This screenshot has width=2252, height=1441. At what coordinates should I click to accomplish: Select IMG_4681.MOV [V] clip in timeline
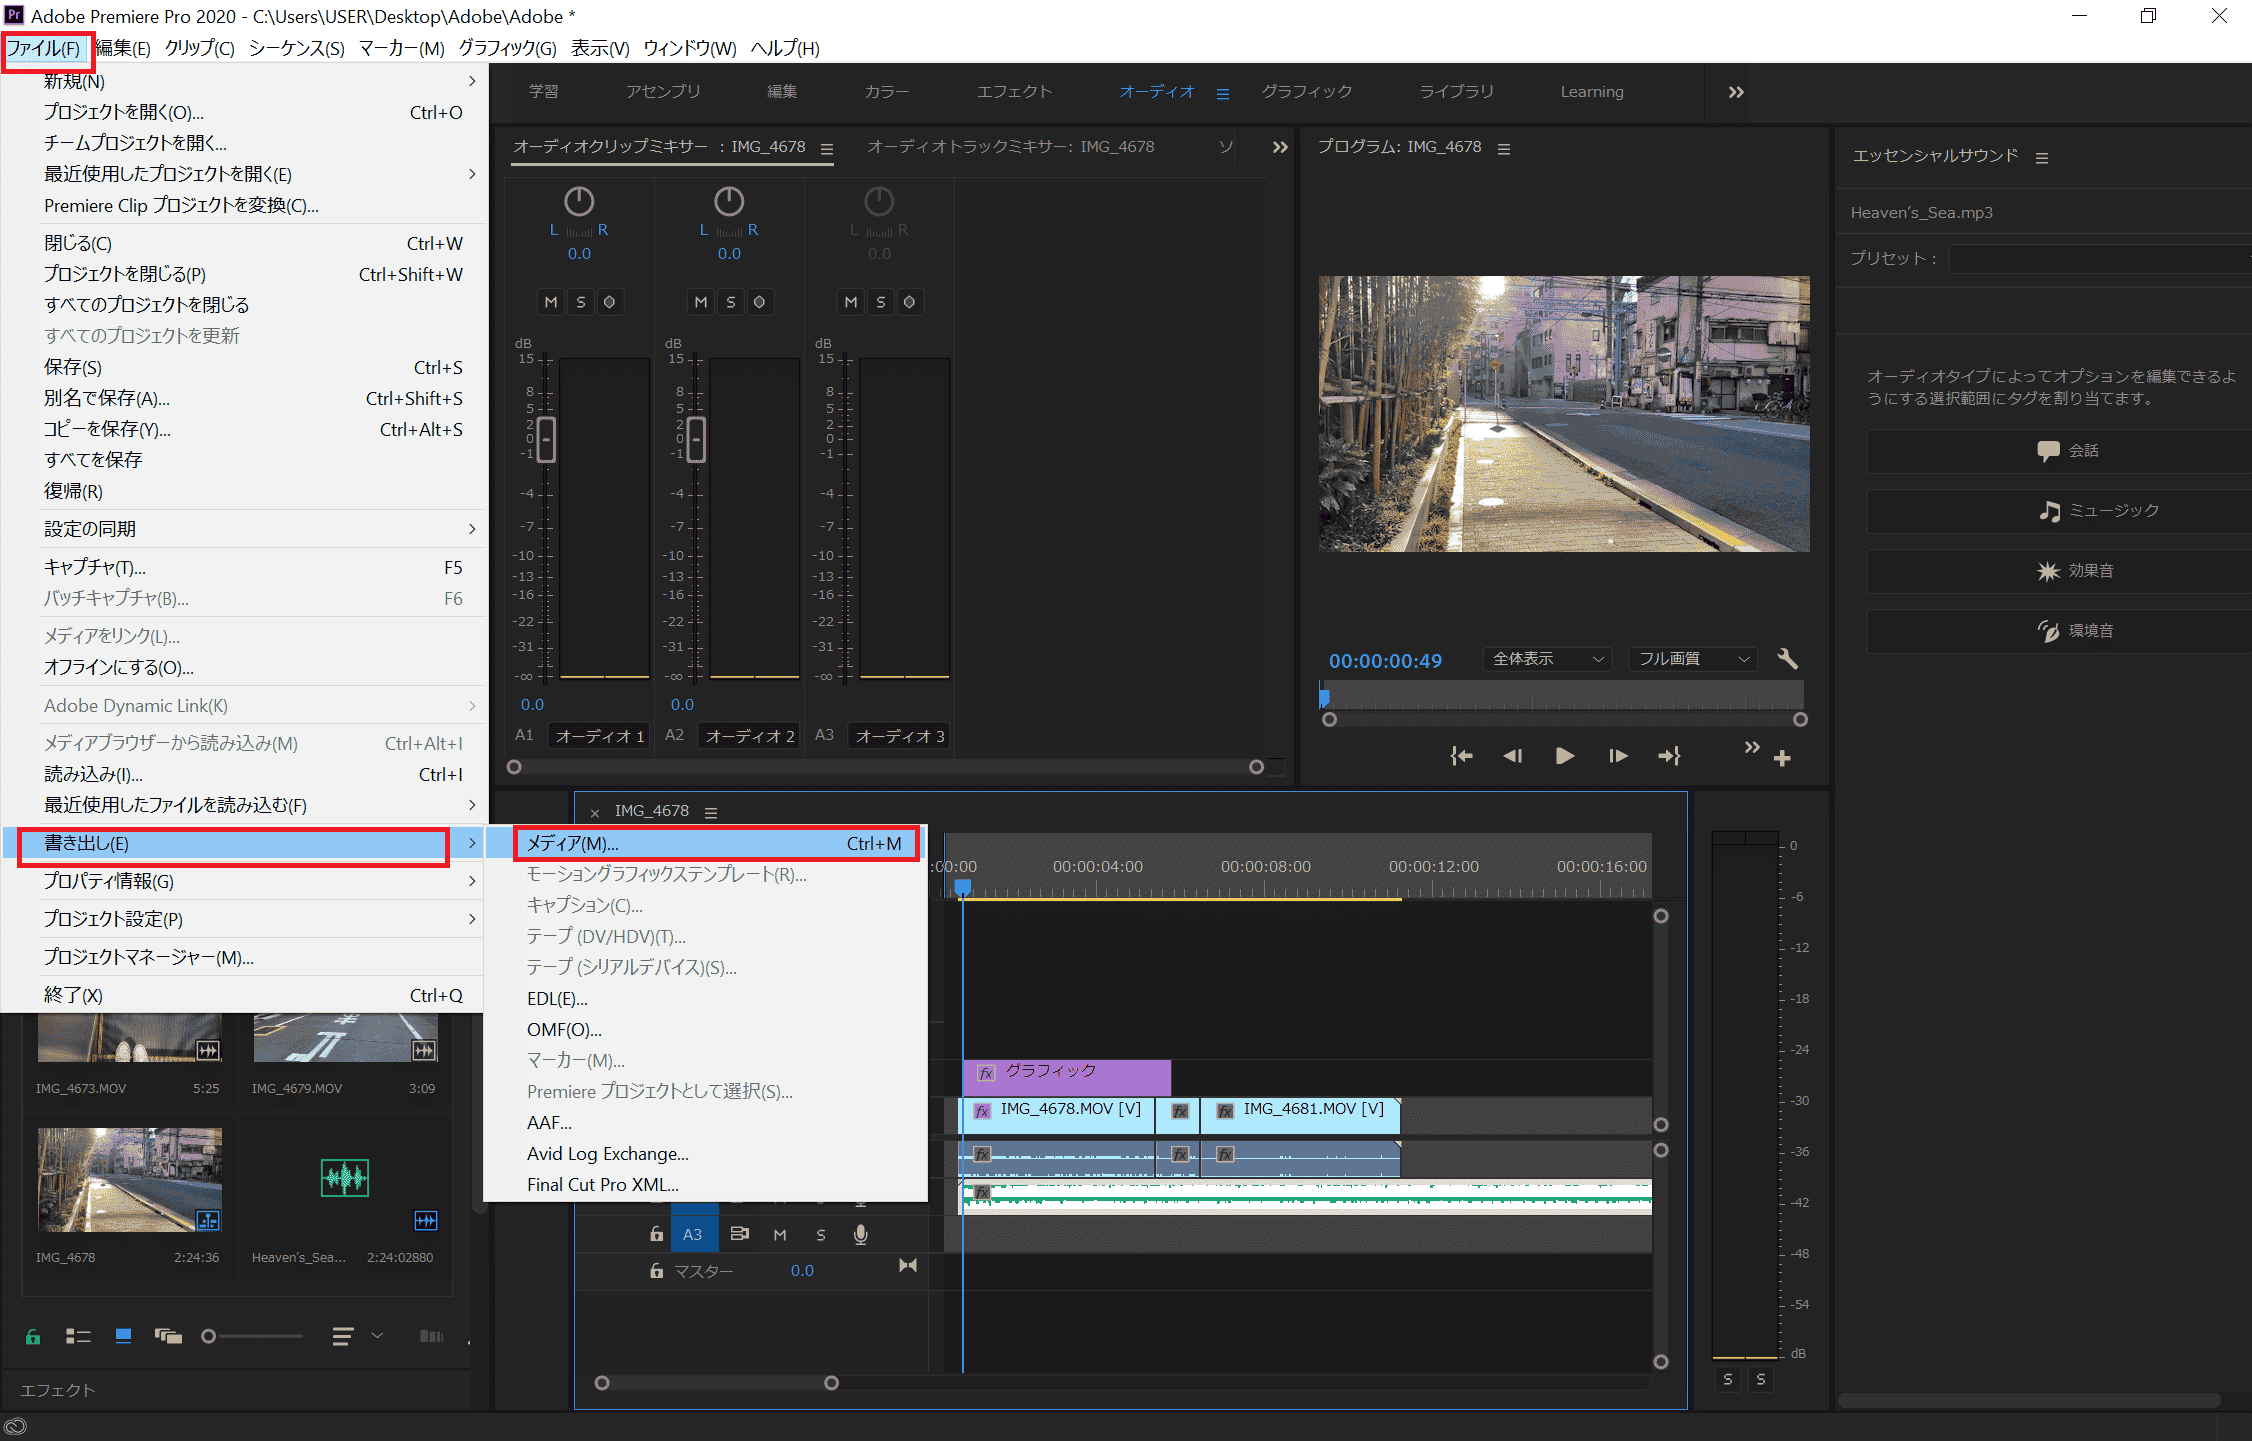pyautogui.click(x=1300, y=1115)
